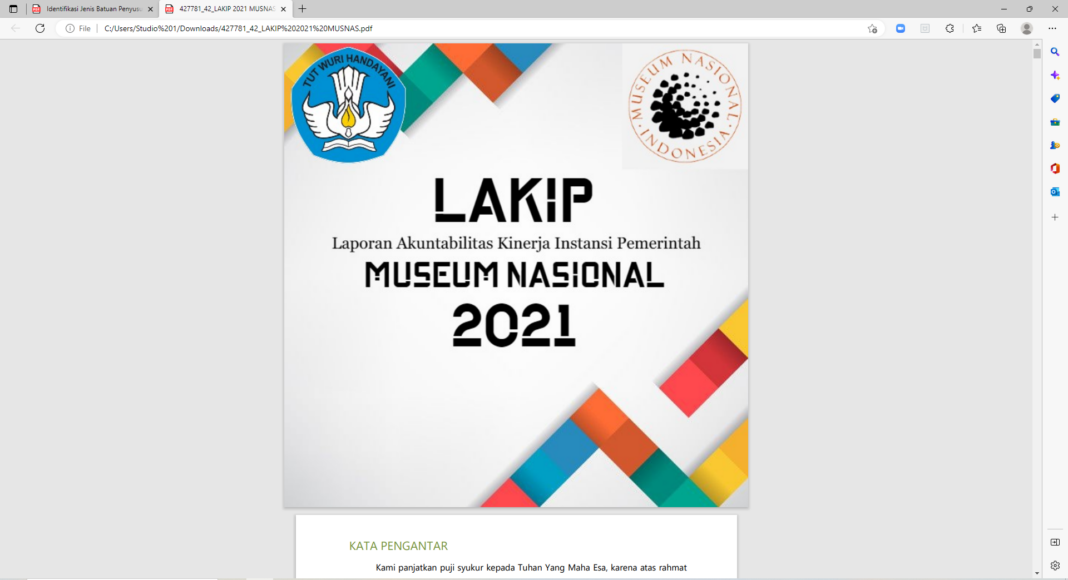The height and width of the screenshot is (580, 1068).
Task: Open sidebar Search
Action: (x=1055, y=52)
